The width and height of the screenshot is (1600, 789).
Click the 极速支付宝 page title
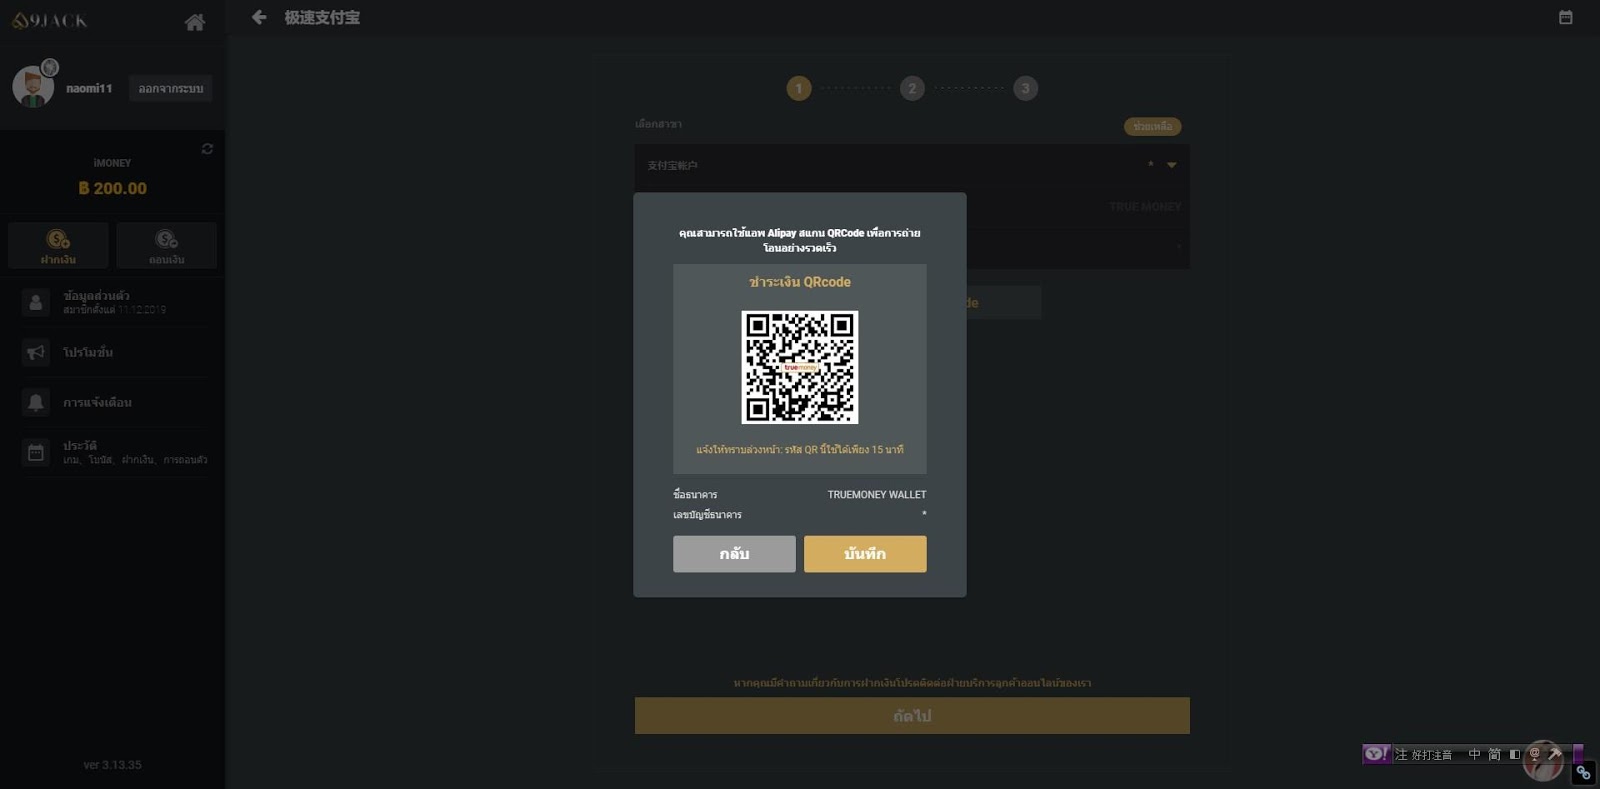click(x=322, y=17)
